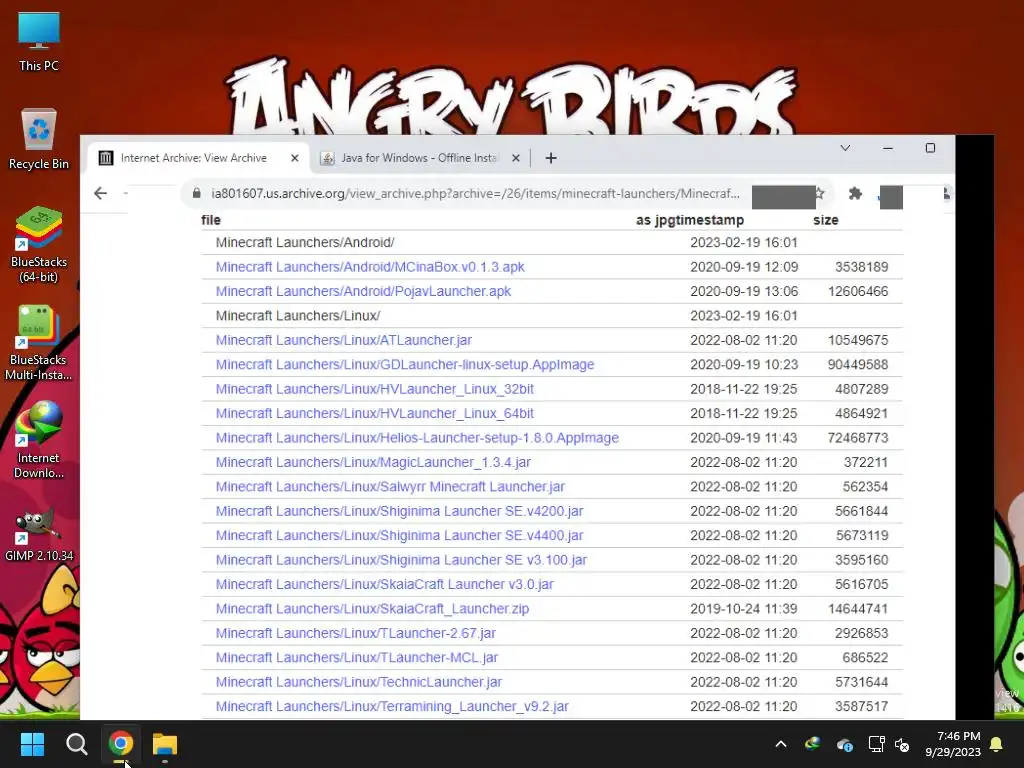Launch BlueStacks Multi-Instance shortcut
Viewport: 1024px width, 768px height.
39,343
